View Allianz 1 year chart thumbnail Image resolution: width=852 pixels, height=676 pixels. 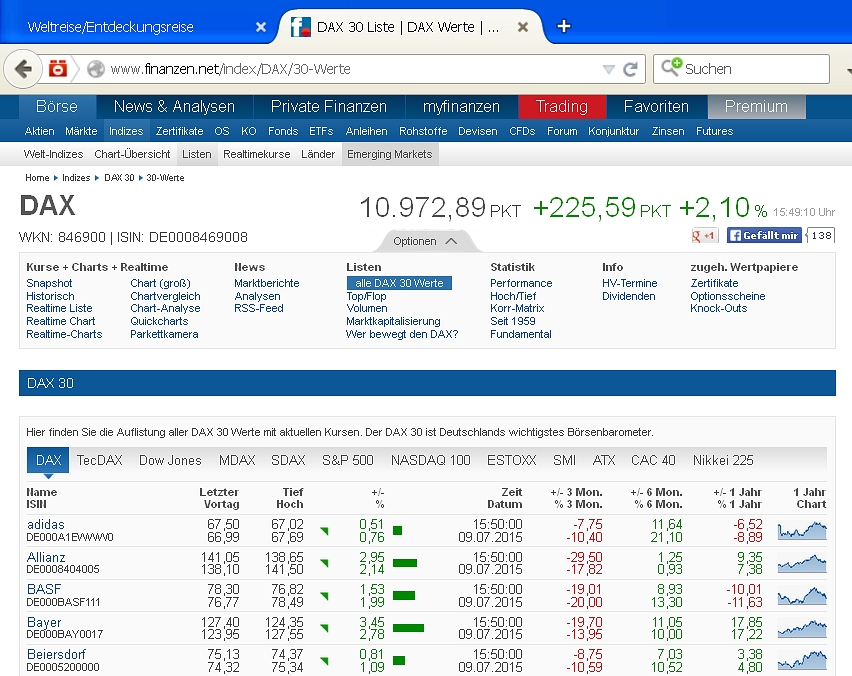(x=801, y=563)
